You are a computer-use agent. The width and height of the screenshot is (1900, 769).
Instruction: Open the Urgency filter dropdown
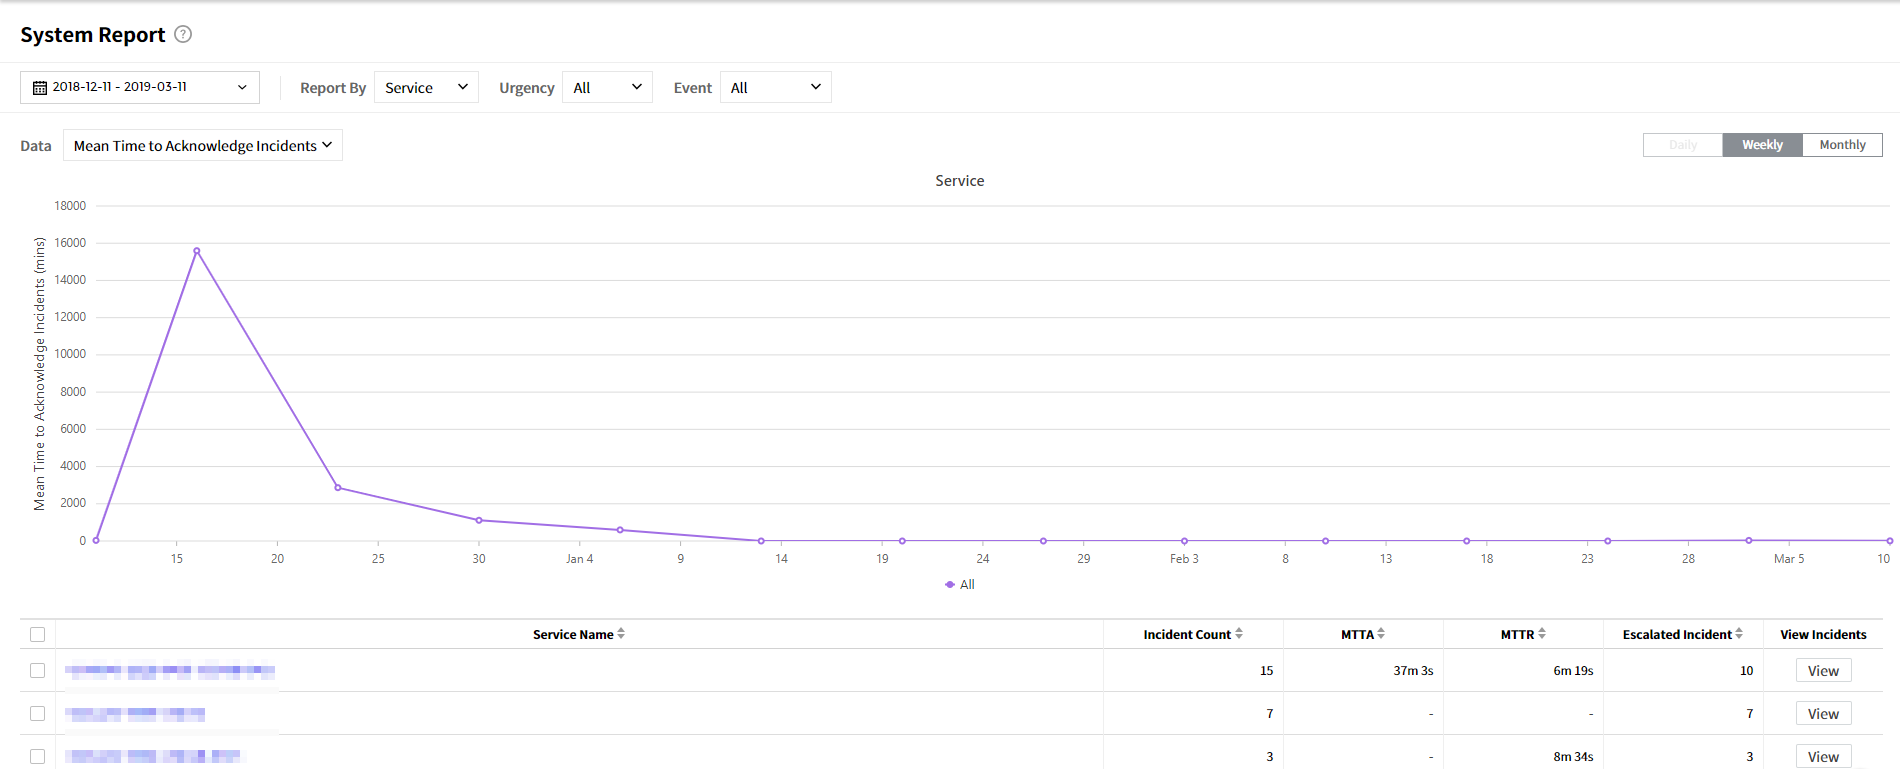tap(607, 88)
